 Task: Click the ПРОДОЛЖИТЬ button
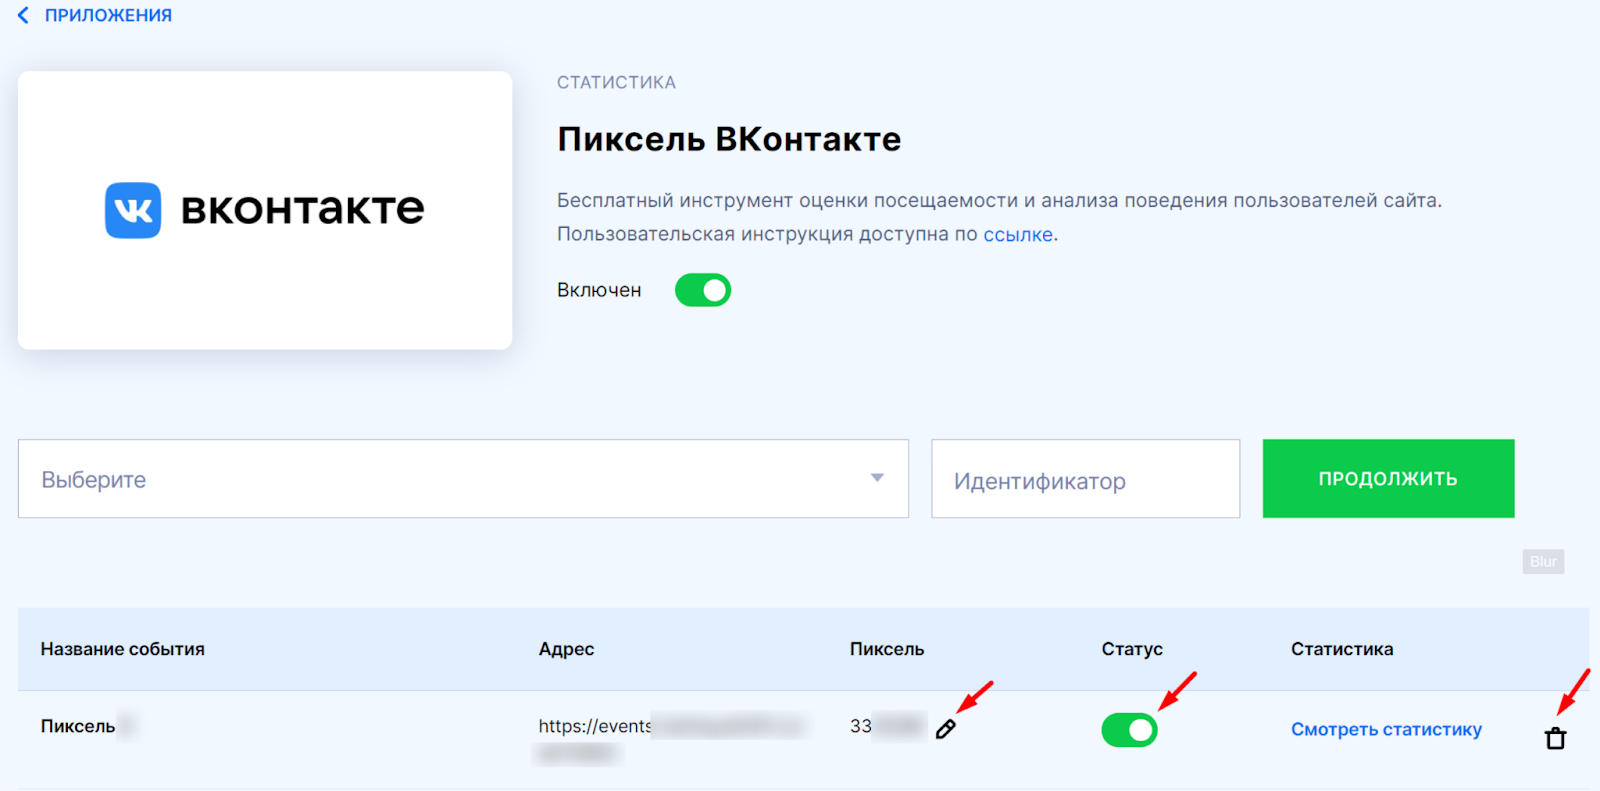(1388, 478)
